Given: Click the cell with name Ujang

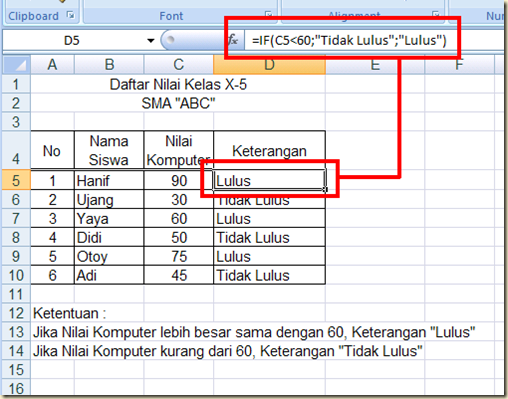Looking at the screenshot, I should tap(109, 200).
